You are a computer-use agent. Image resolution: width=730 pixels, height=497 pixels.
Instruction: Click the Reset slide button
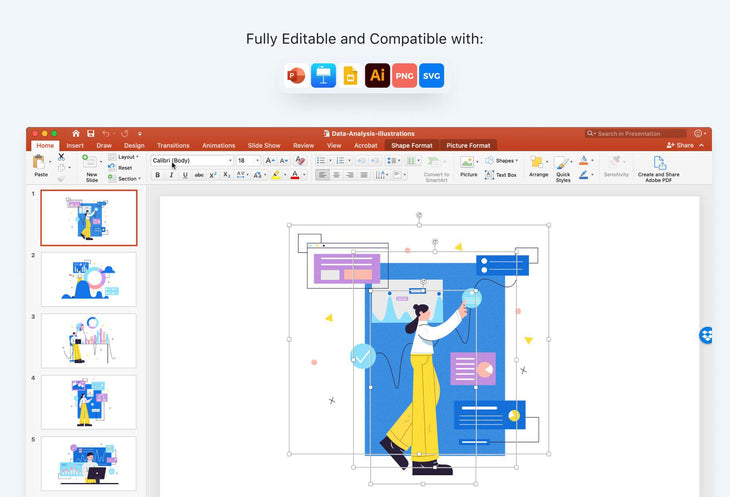click(124, 168)
